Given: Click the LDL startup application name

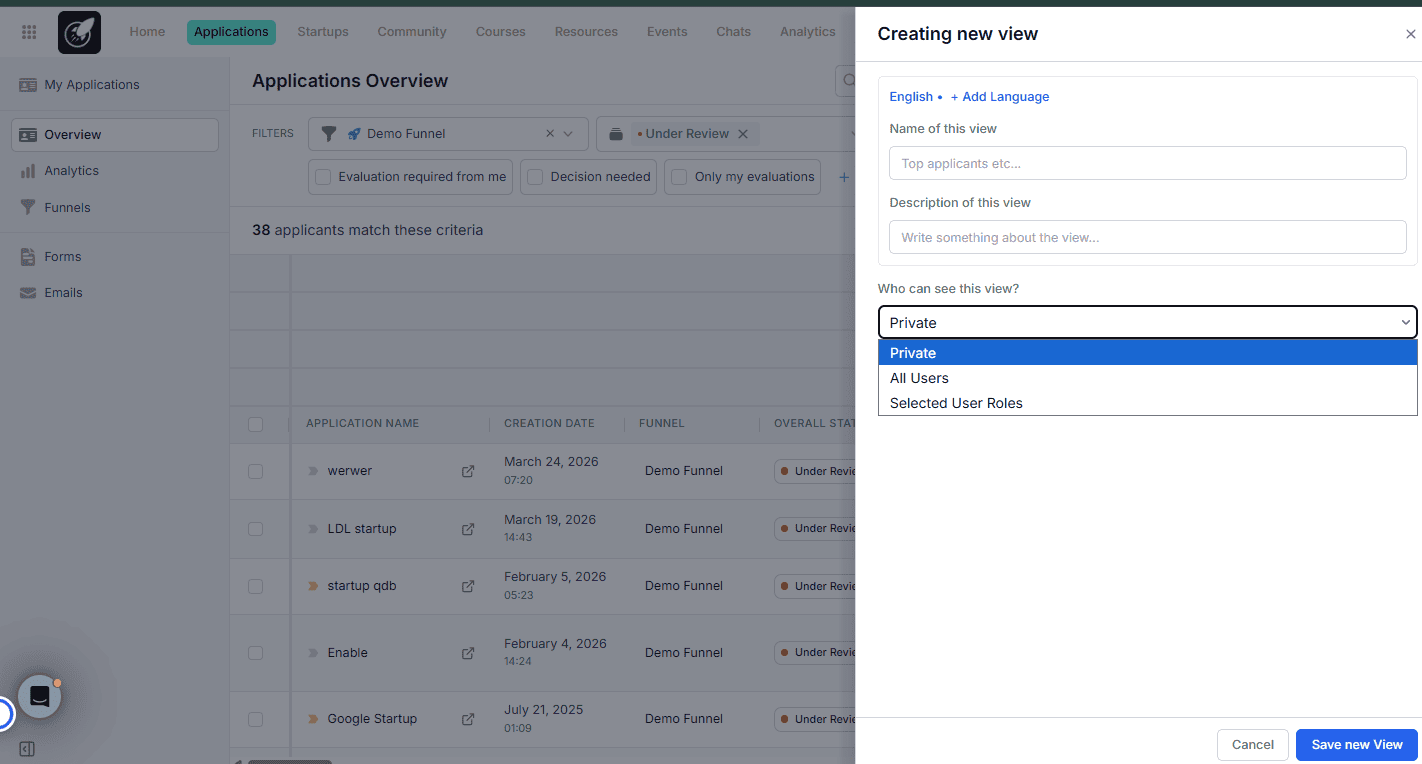Looking at the screenshot, I should (x=362, y=529).
